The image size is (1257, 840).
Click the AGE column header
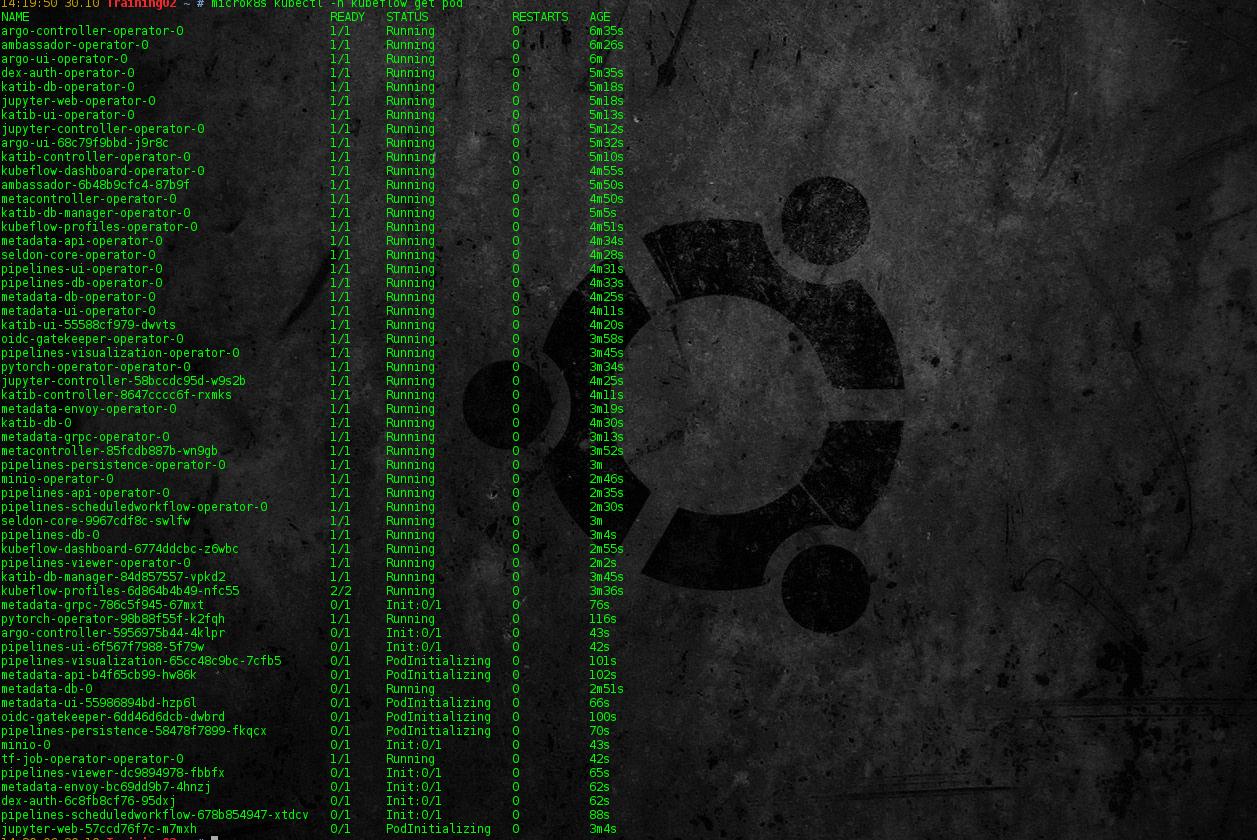pyautogui.click(x=600, y=17)
